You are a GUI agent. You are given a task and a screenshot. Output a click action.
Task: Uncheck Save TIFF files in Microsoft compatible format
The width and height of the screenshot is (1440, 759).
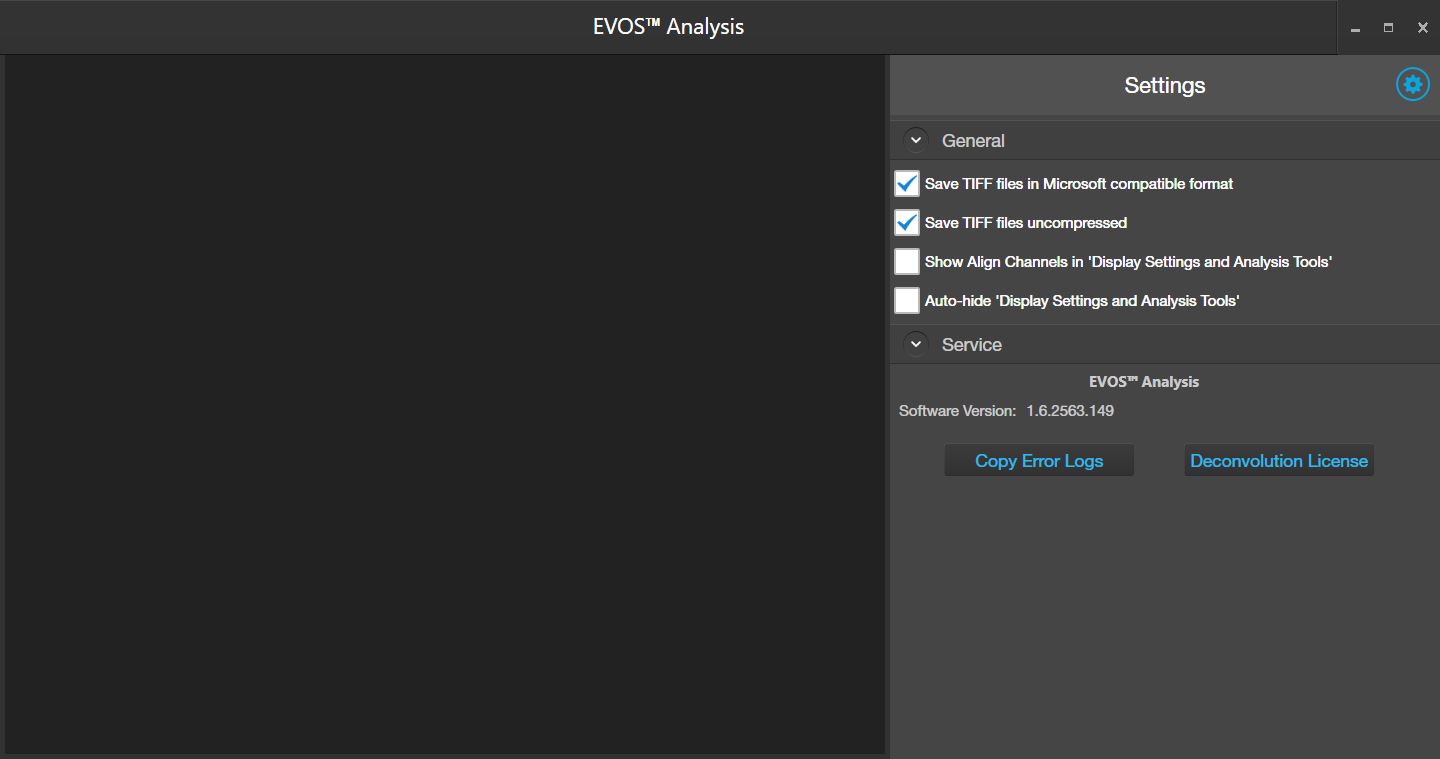click(907, 184)
